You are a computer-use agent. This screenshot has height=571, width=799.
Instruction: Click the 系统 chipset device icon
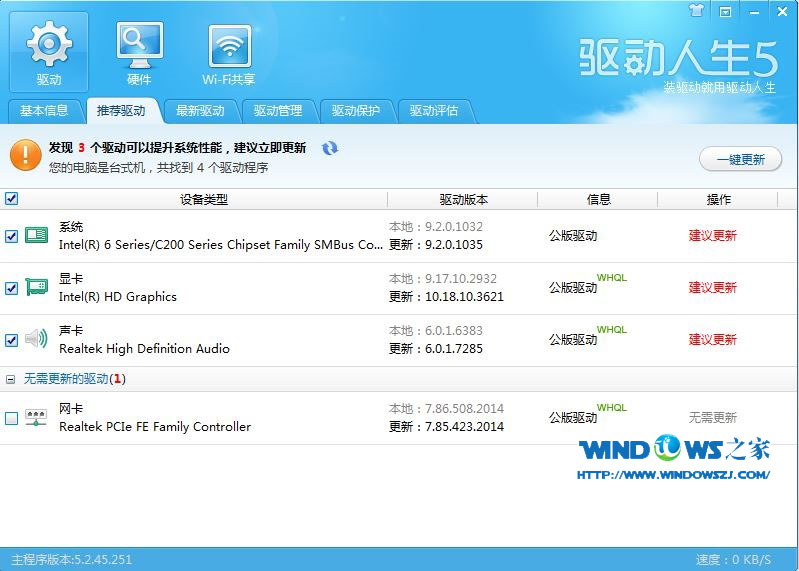coord(37,235)
